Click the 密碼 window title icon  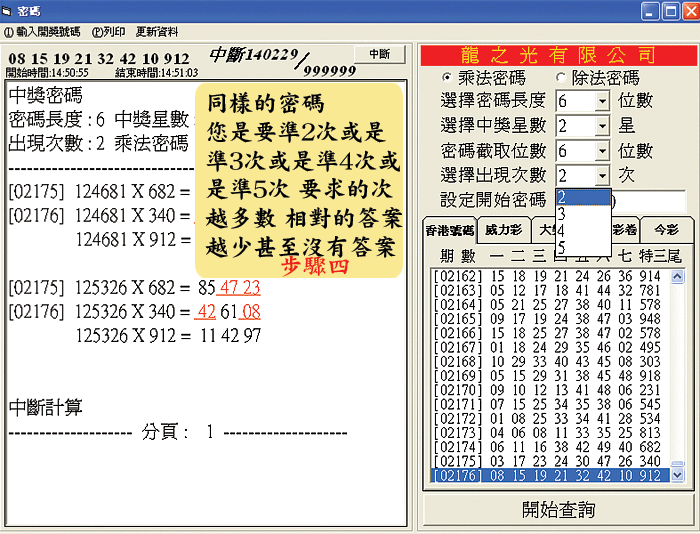click(9, 11)
